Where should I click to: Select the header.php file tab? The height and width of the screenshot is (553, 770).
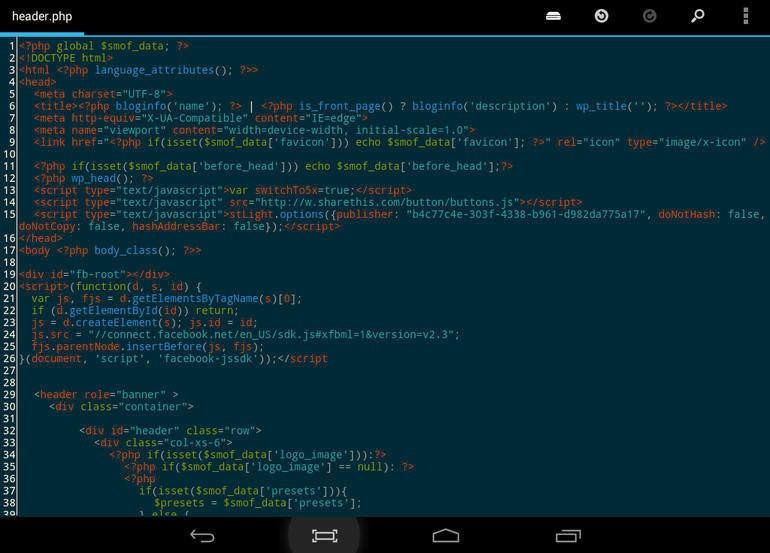coord(42,16)
